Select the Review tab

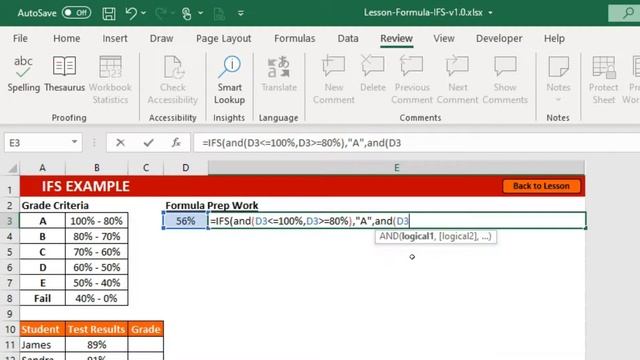click(x=396, y=38)
